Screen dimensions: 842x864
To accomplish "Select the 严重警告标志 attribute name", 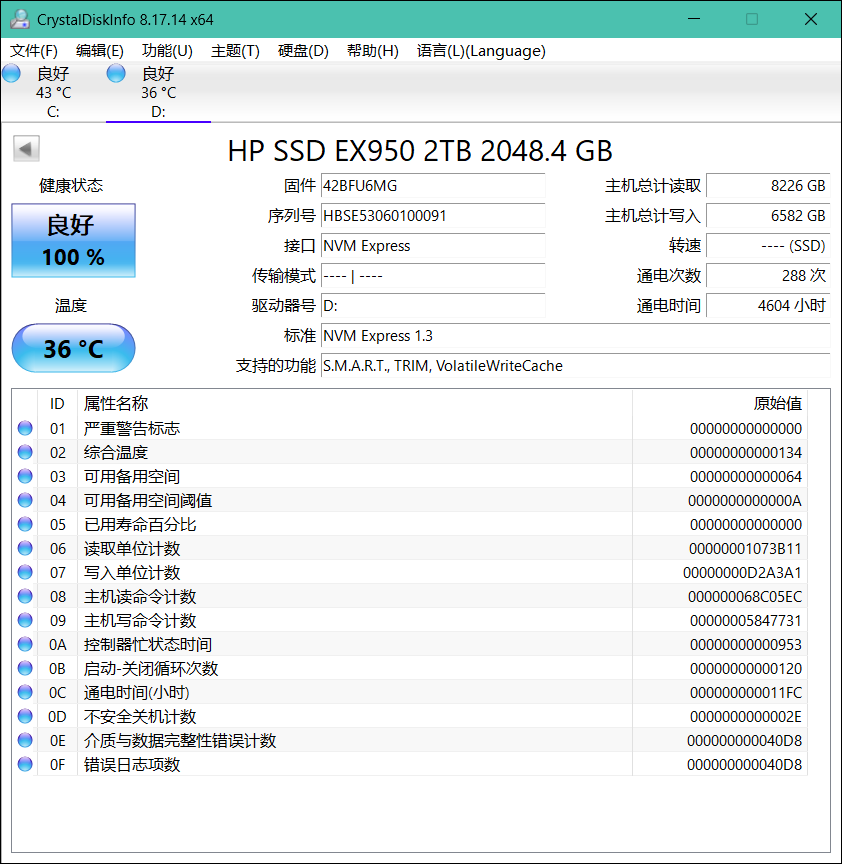I will point(132,428).
